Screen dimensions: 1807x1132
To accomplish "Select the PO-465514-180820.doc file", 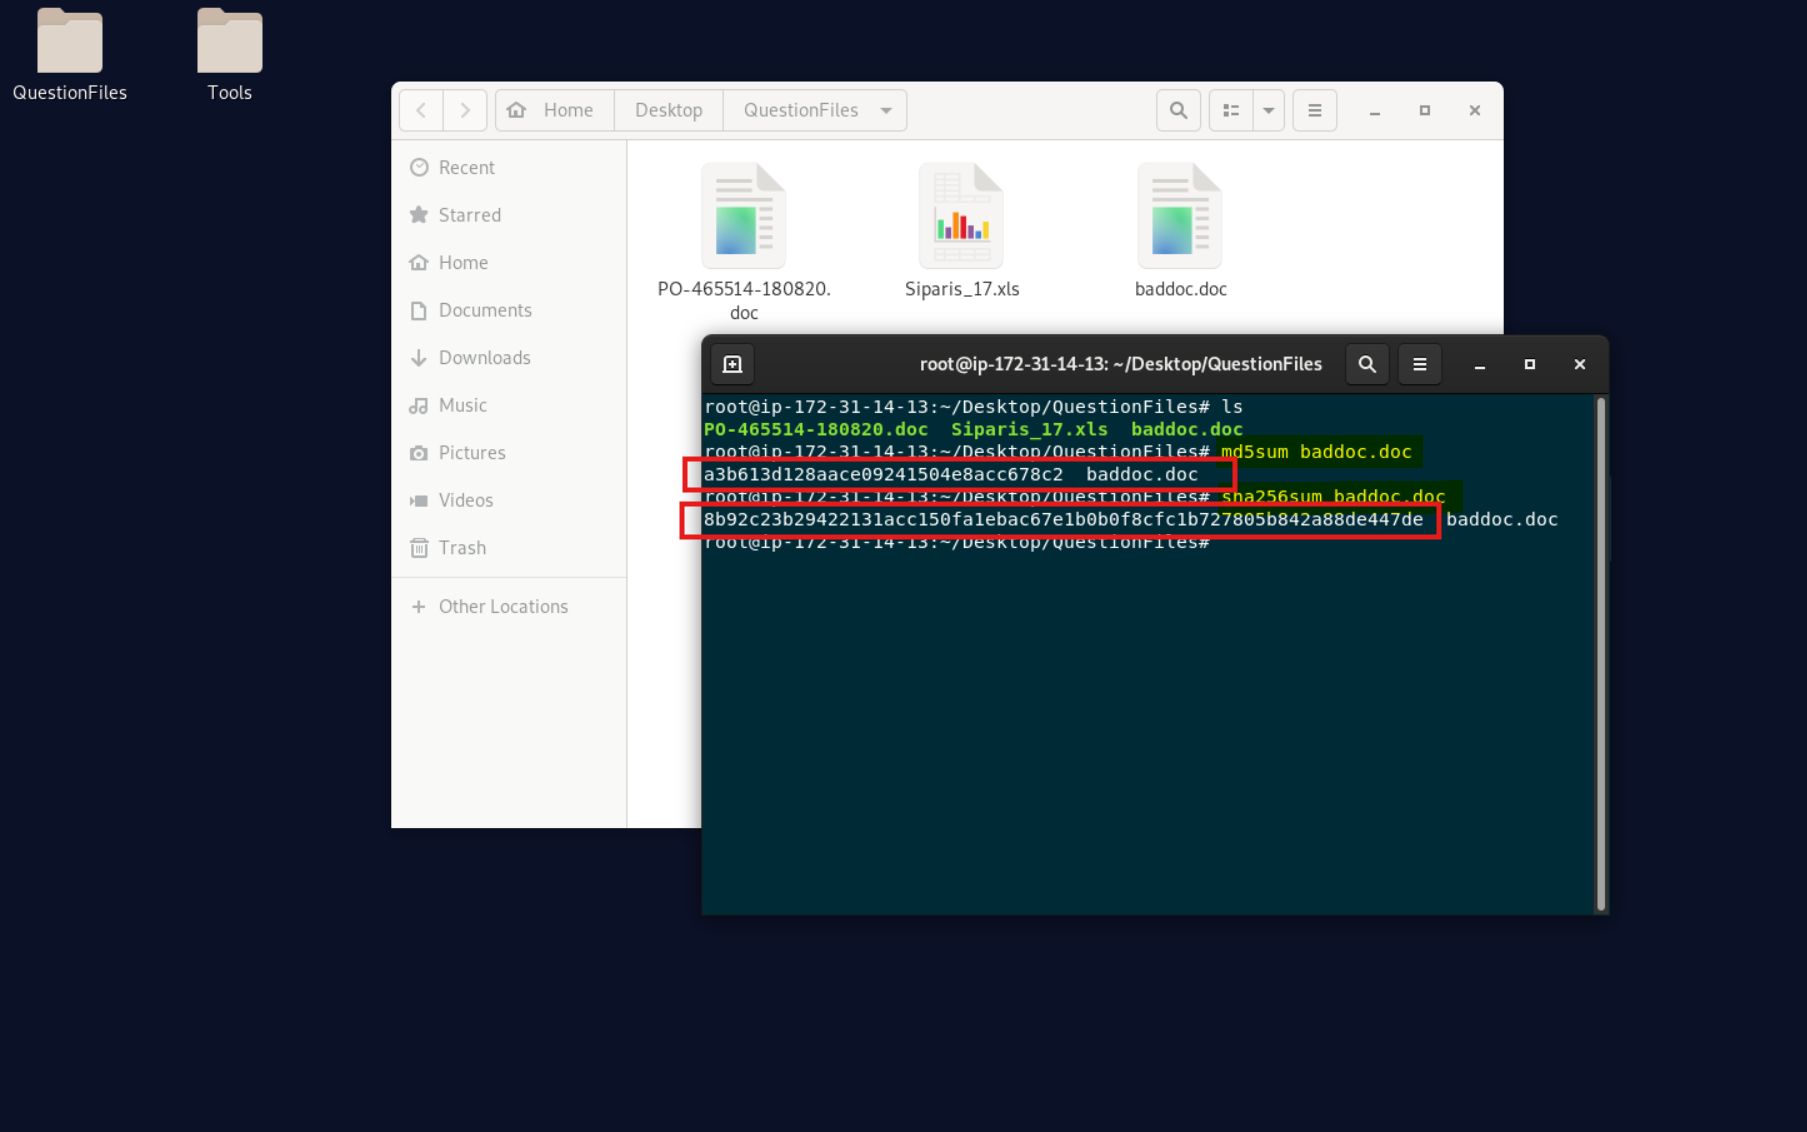I will coord(743,242).
